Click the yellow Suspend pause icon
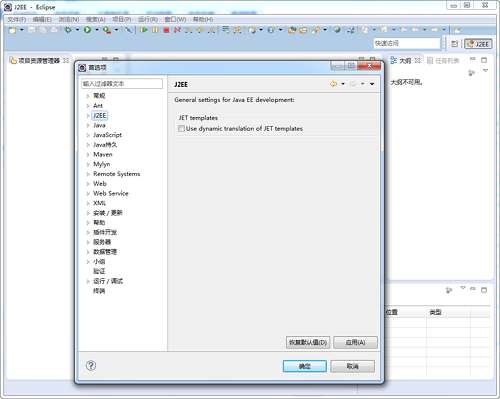Screen dimensions: 500x399 155,30
